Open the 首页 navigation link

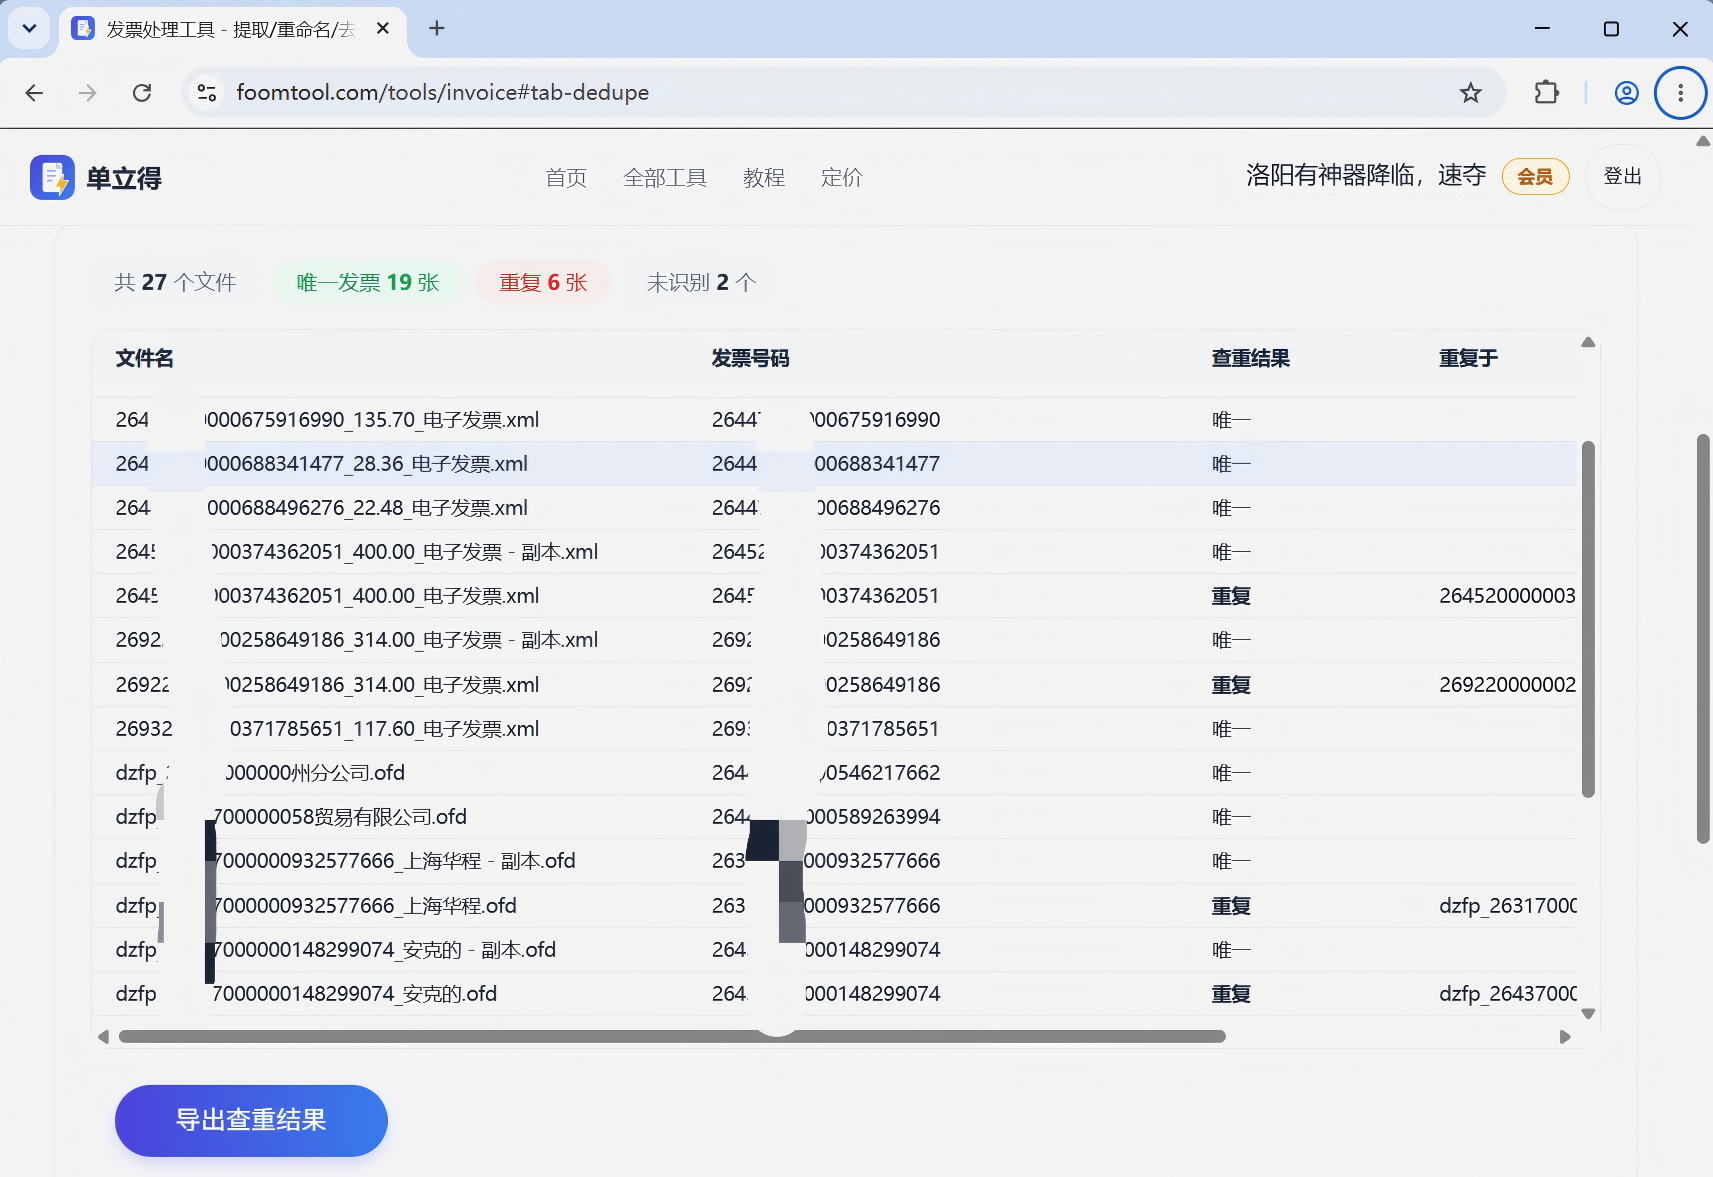coord(566,178)
